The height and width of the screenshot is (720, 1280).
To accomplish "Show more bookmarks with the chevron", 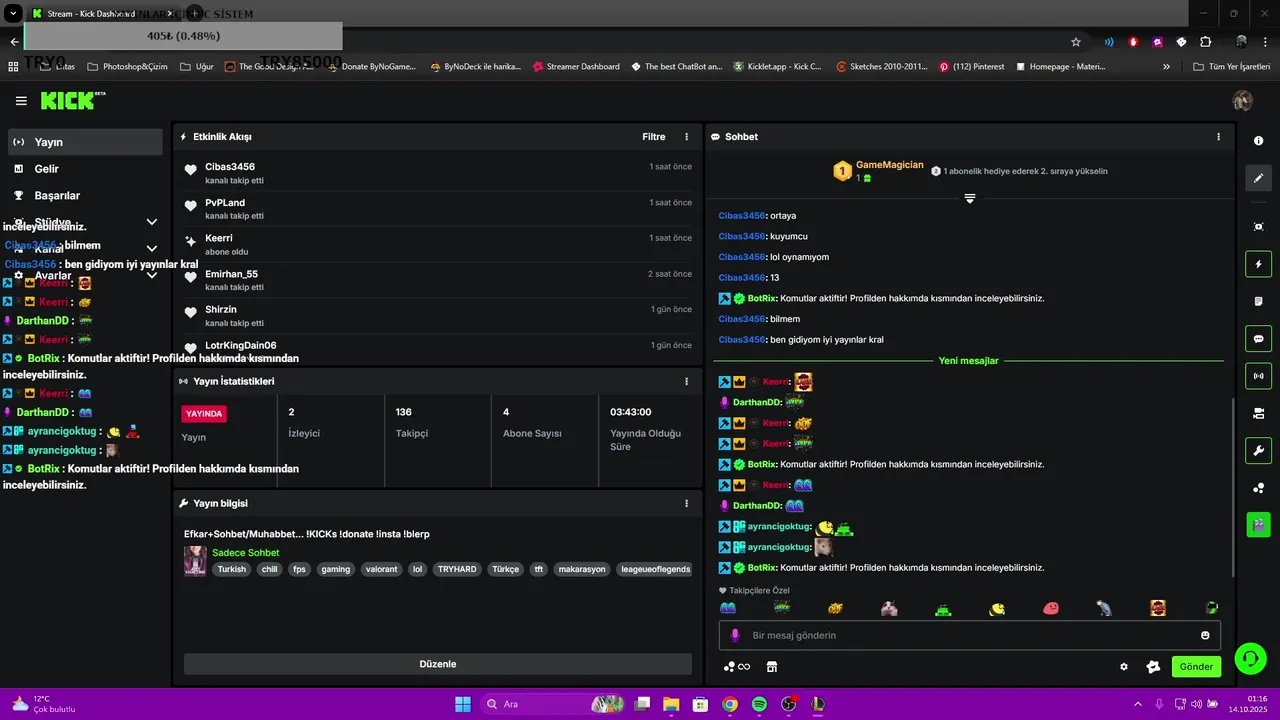I will 1166,66.
